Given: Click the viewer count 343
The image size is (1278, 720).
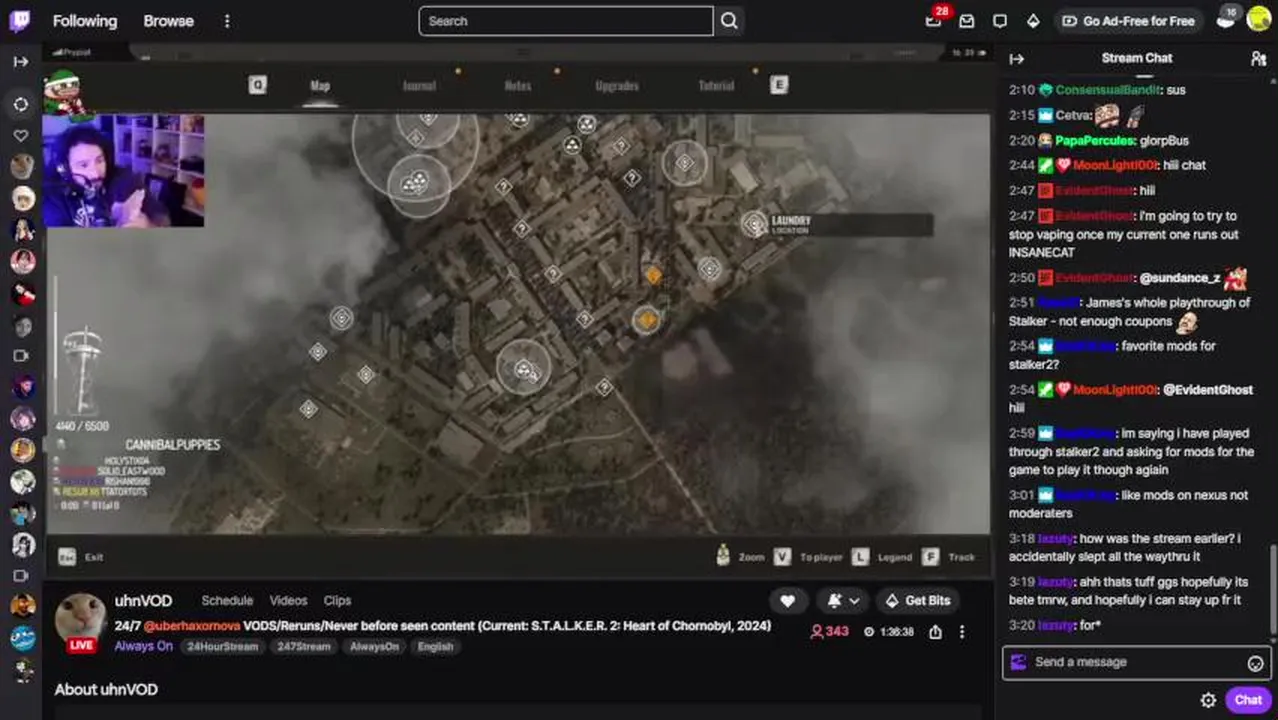Looking at the screenshot, I should (830, 632).
